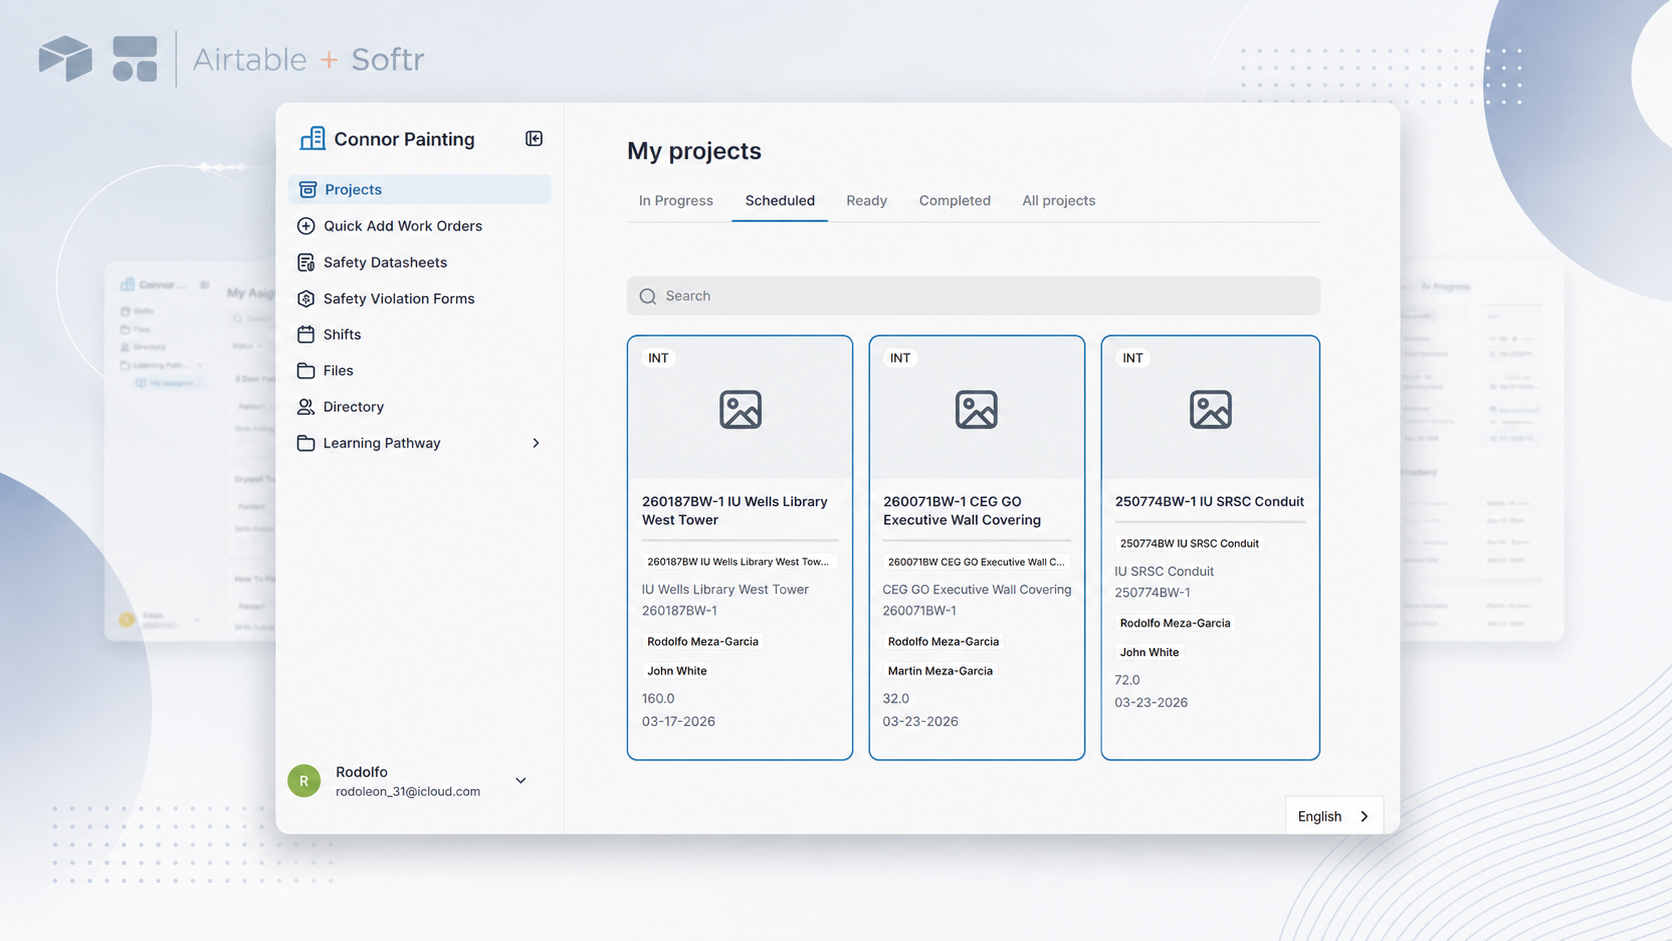Viewport: 1672px width, 941px height.
Task: Select the Scheduled tab
Action: 780,201
